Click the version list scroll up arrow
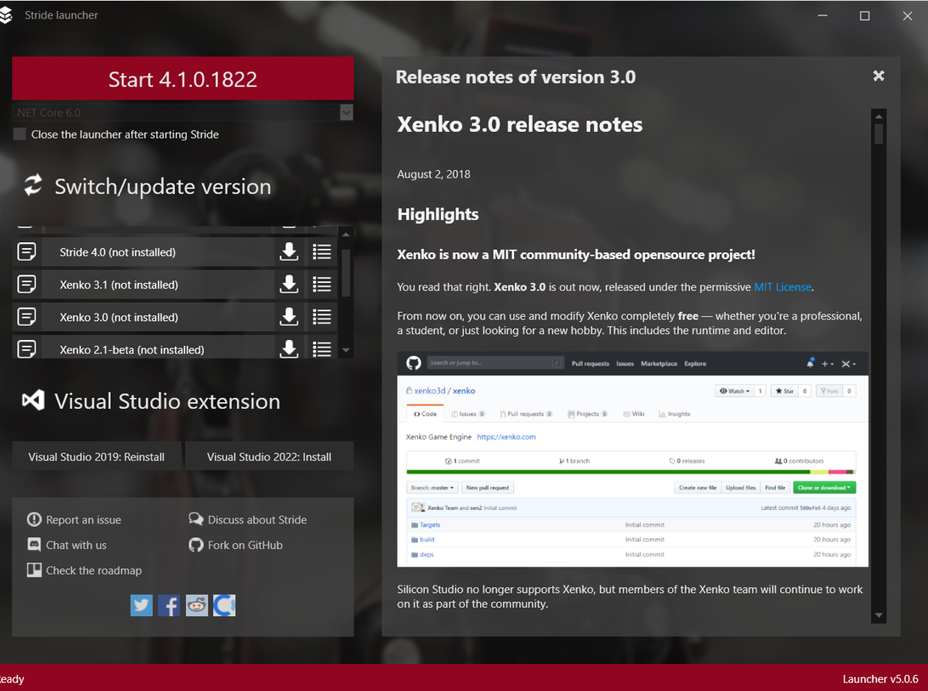 point(346,234)
